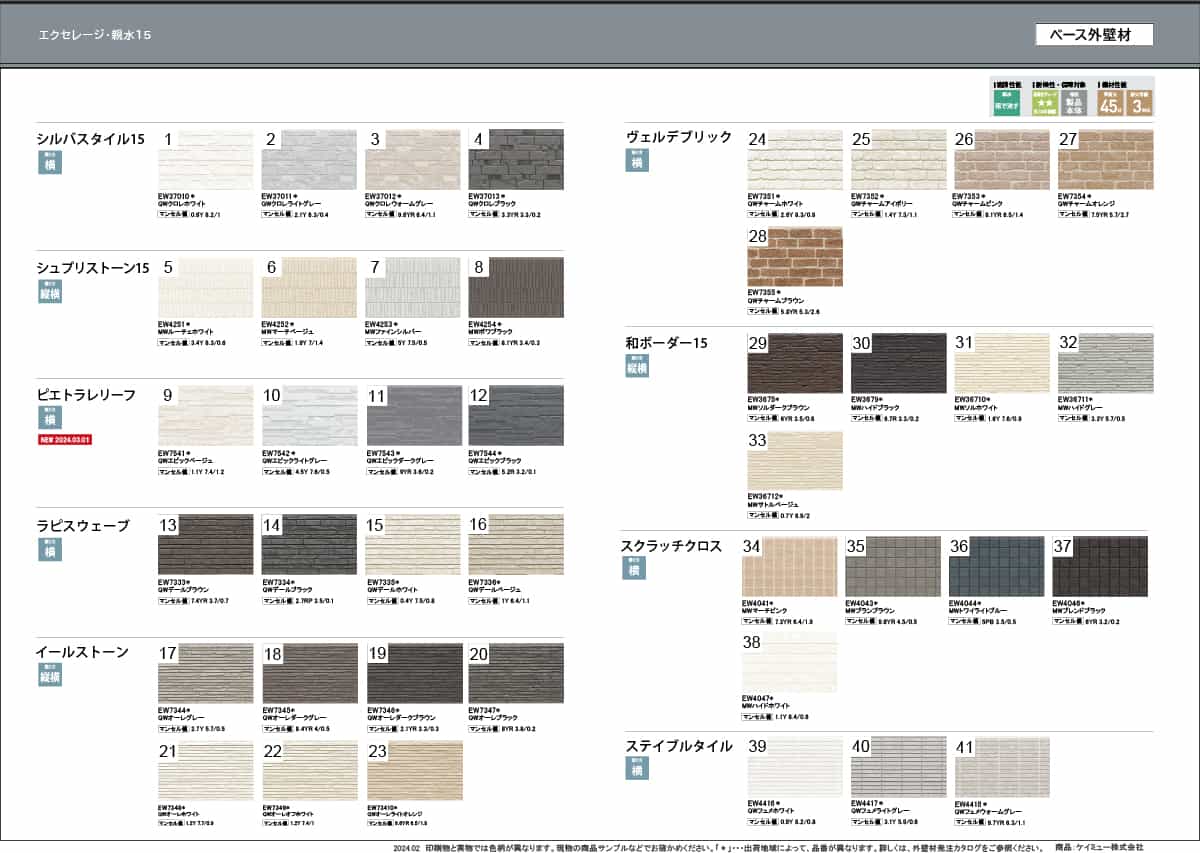Viewport: 1200px width, 853px height.
Task: Click the 縦横 badge under シュプリストーン15
Action: (x=49, y=292)
